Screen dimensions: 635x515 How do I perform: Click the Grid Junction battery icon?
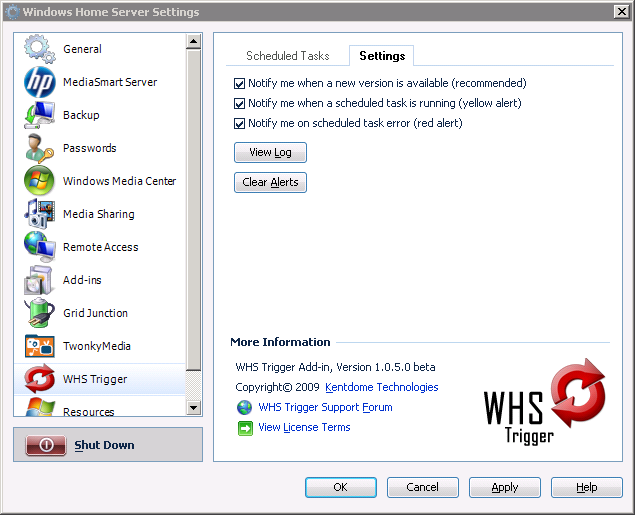pos(39,313)
